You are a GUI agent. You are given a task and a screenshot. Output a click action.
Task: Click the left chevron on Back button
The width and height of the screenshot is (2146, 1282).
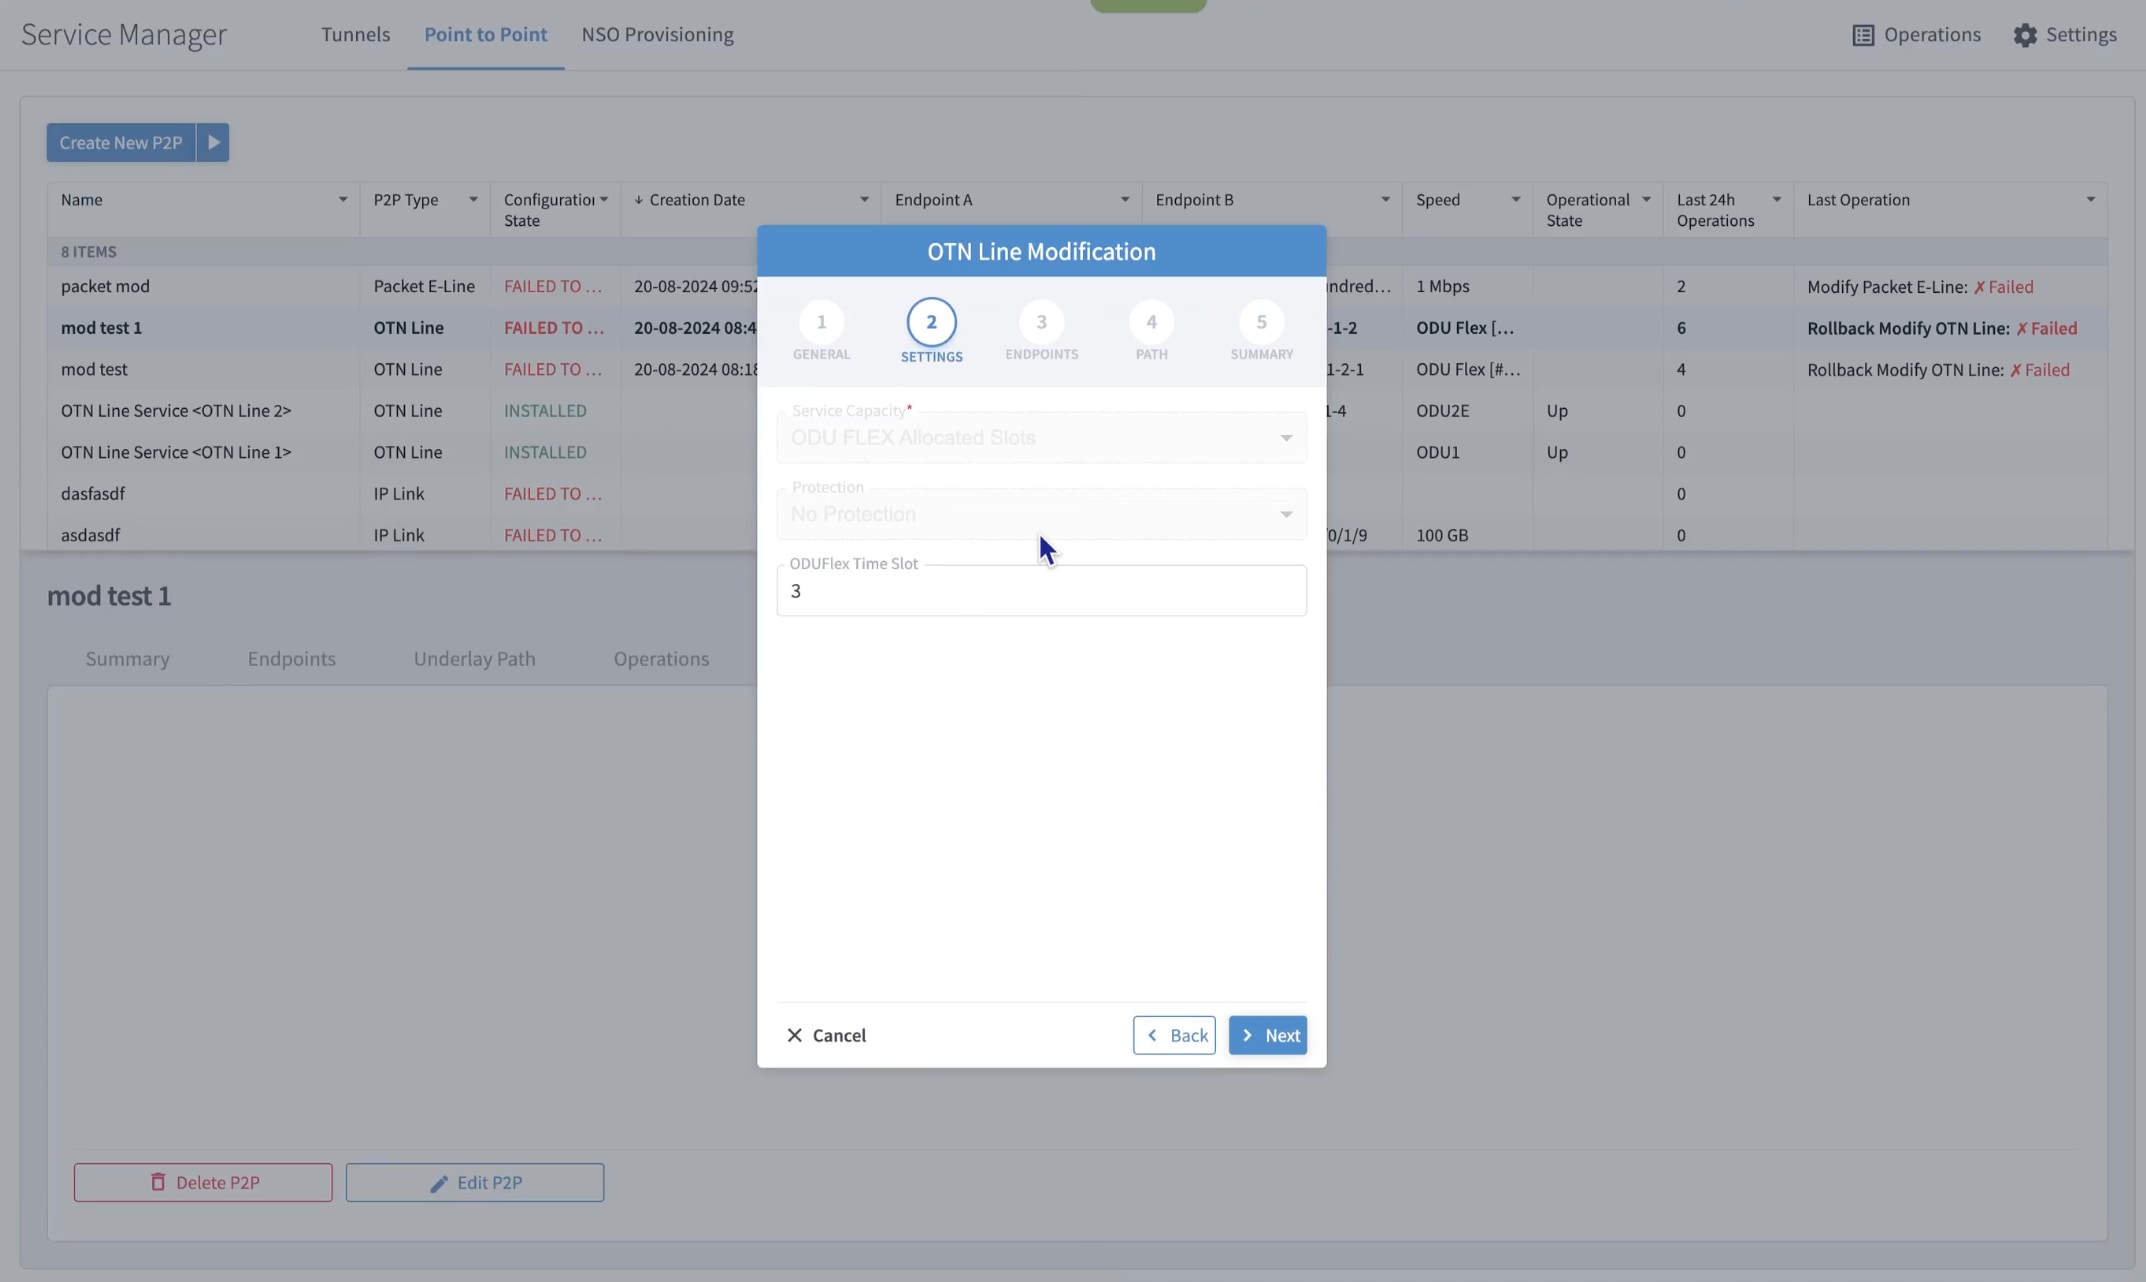coord(1152,1035)
